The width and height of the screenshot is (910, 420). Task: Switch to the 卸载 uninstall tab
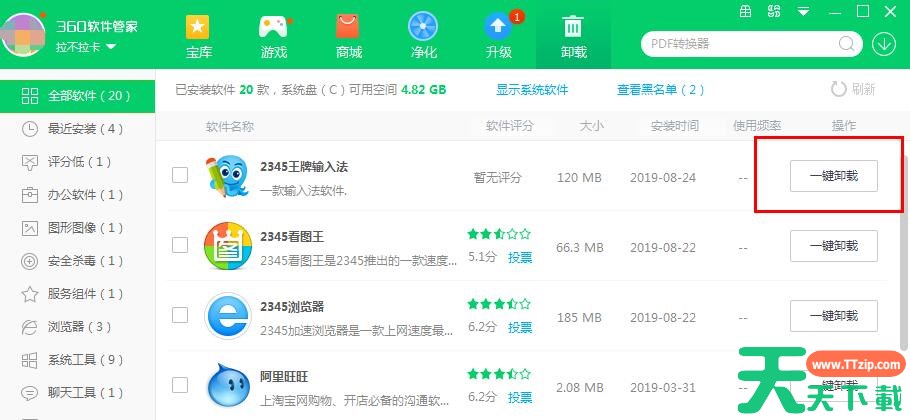click(x=573, y=36)
